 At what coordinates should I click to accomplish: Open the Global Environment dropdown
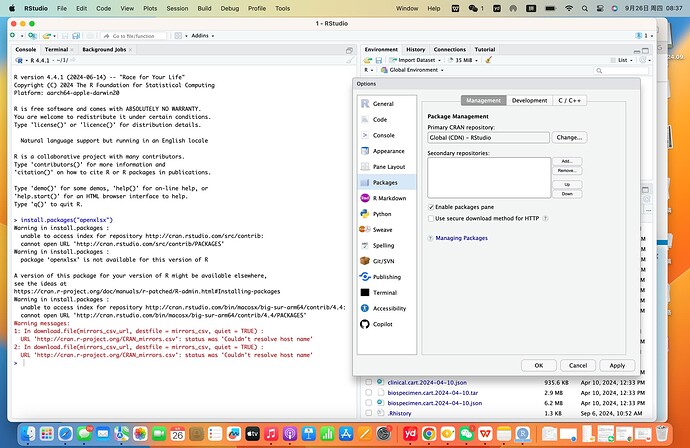pyautogui.click(x=412, y=70)
